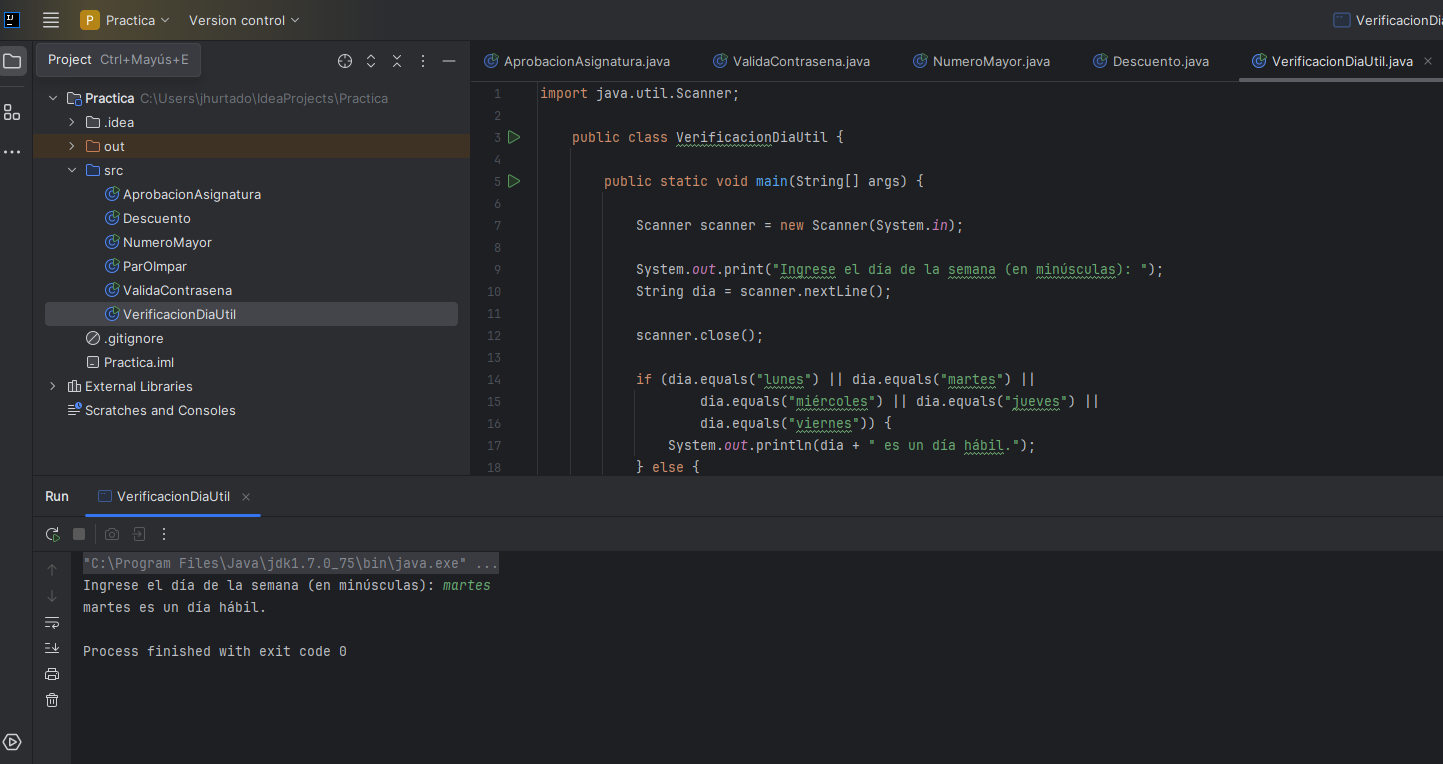Open Descuento class in project tree
This screenshot has width=1443, height=764.
pyautogui.click(x=157, y=218)
